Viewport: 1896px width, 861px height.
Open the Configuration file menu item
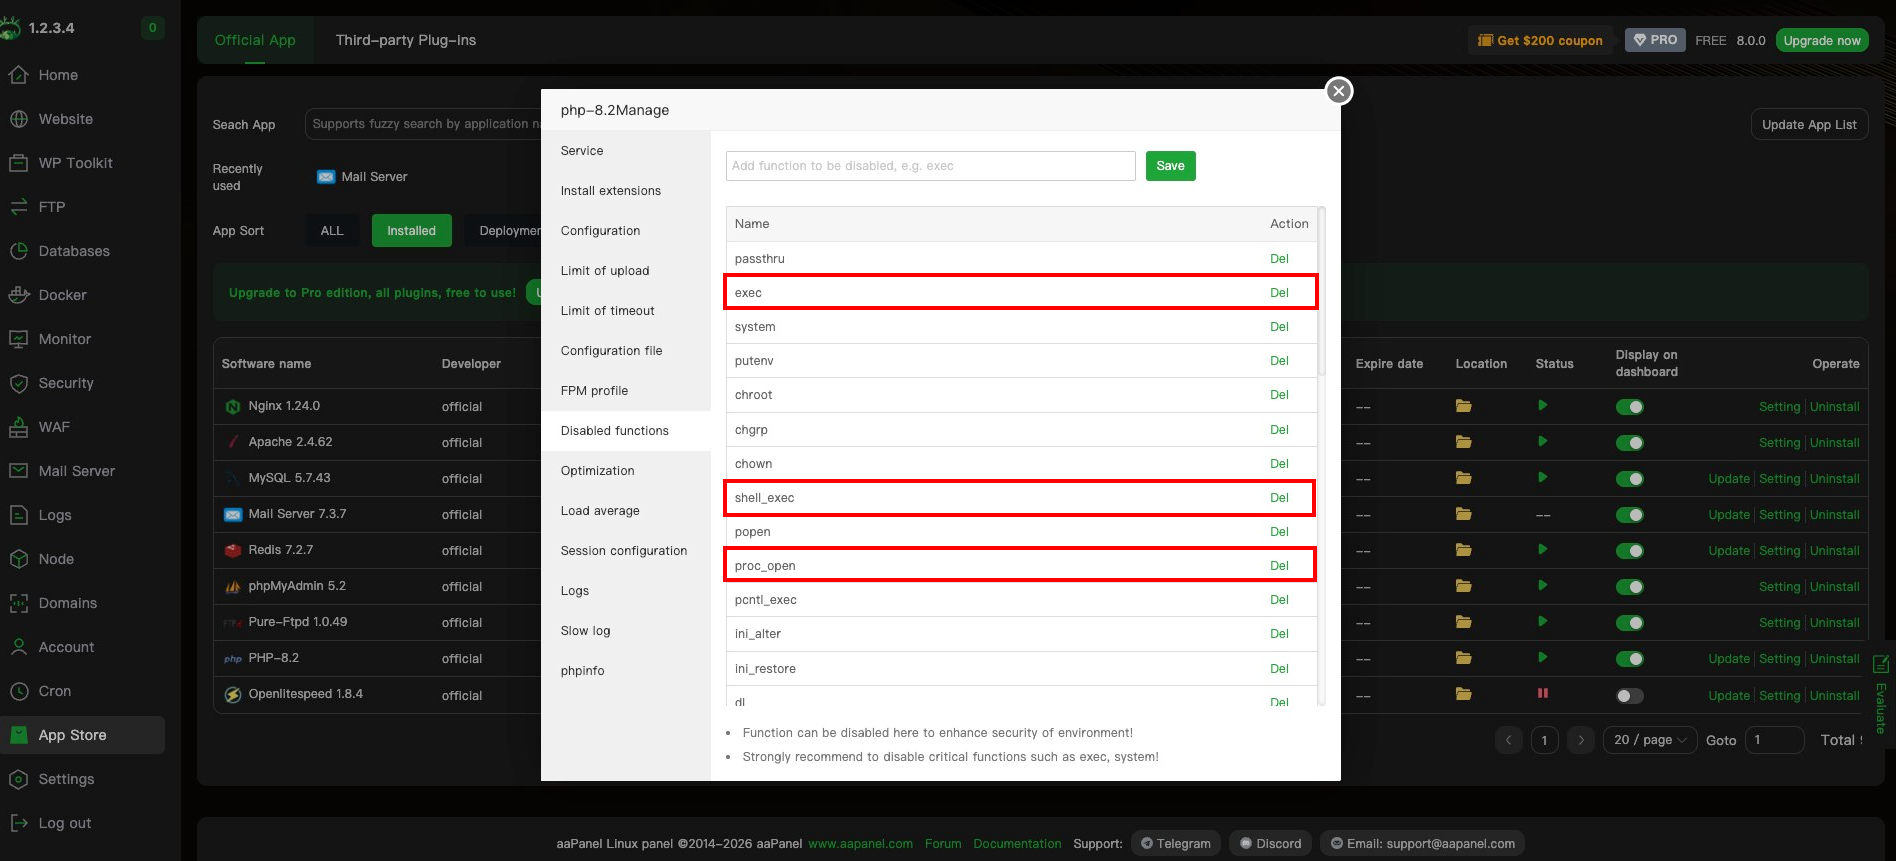click(611, 351)
